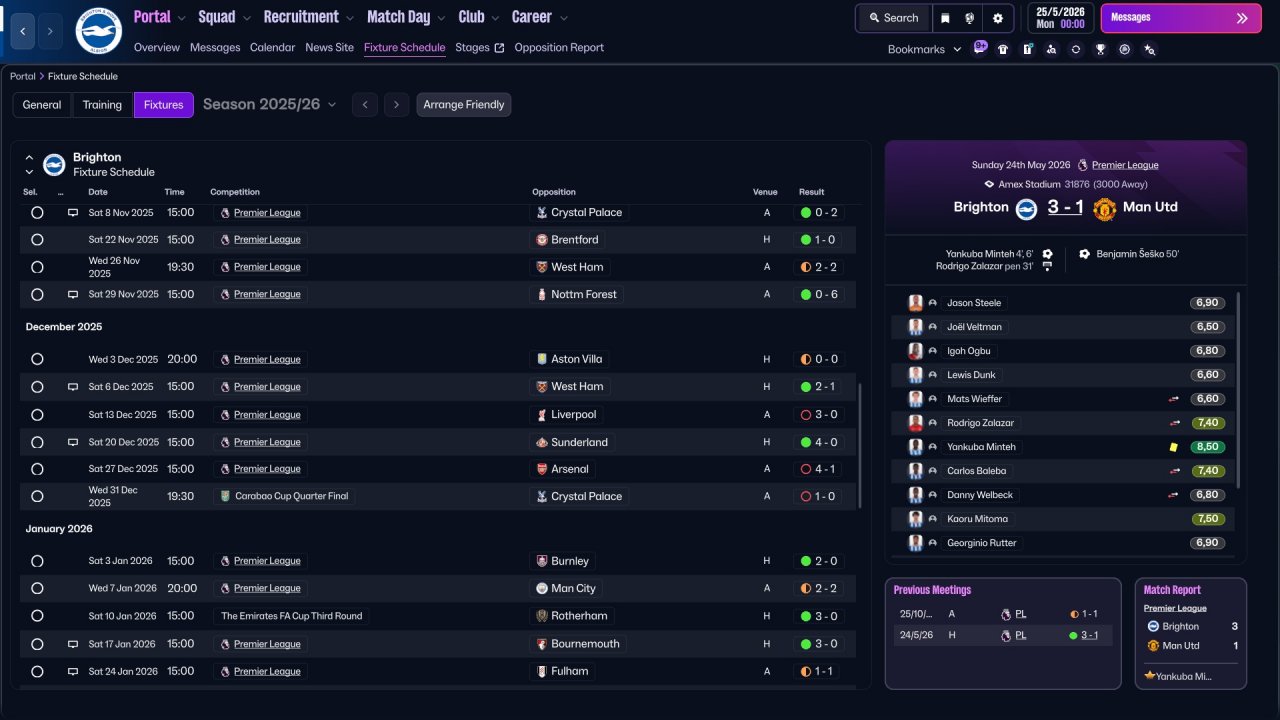Click the TV icon for Sat 6 Dec fixture
Viewport: 1280px width, 720px height.
[x=73, y=387]
